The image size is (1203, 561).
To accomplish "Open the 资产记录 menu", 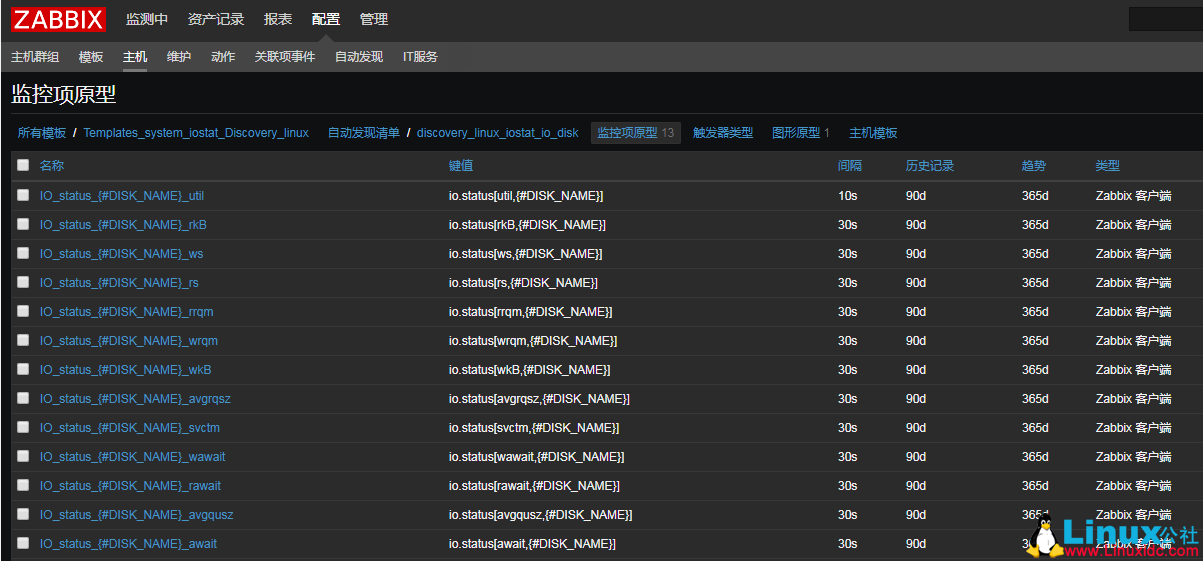I will [x=216, y=19].
